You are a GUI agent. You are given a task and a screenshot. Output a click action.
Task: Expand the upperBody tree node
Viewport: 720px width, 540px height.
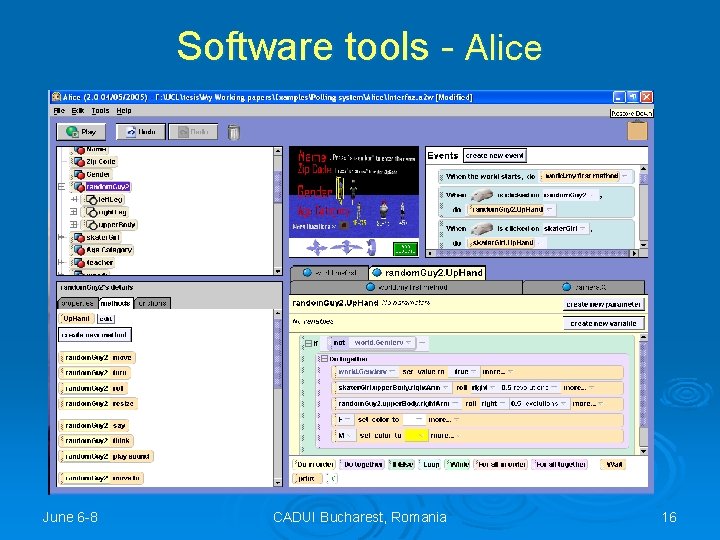tap(73, 225)
